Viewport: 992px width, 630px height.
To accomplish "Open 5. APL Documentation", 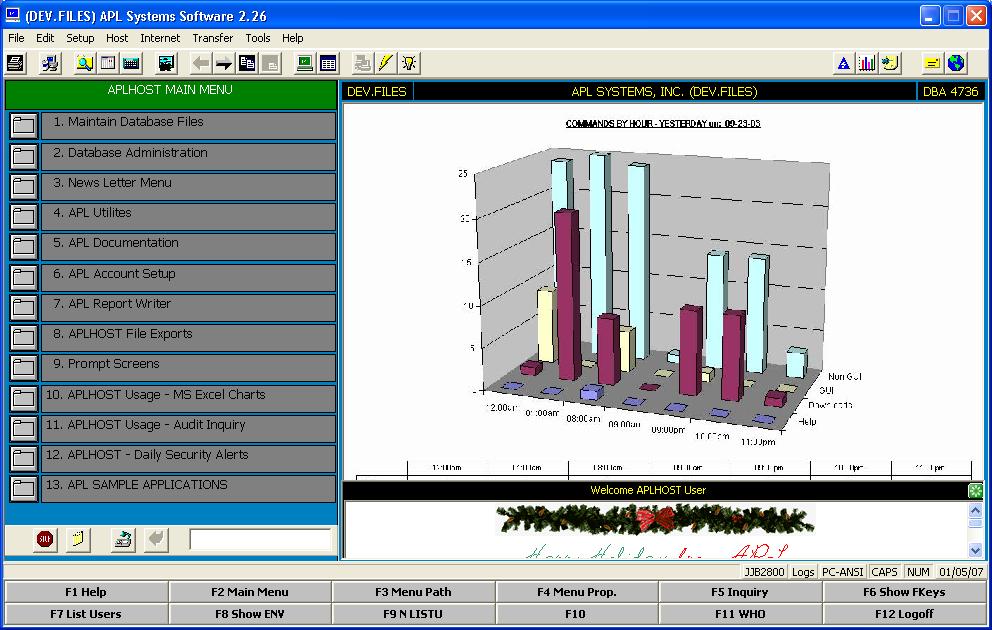I will coord(188,247).
